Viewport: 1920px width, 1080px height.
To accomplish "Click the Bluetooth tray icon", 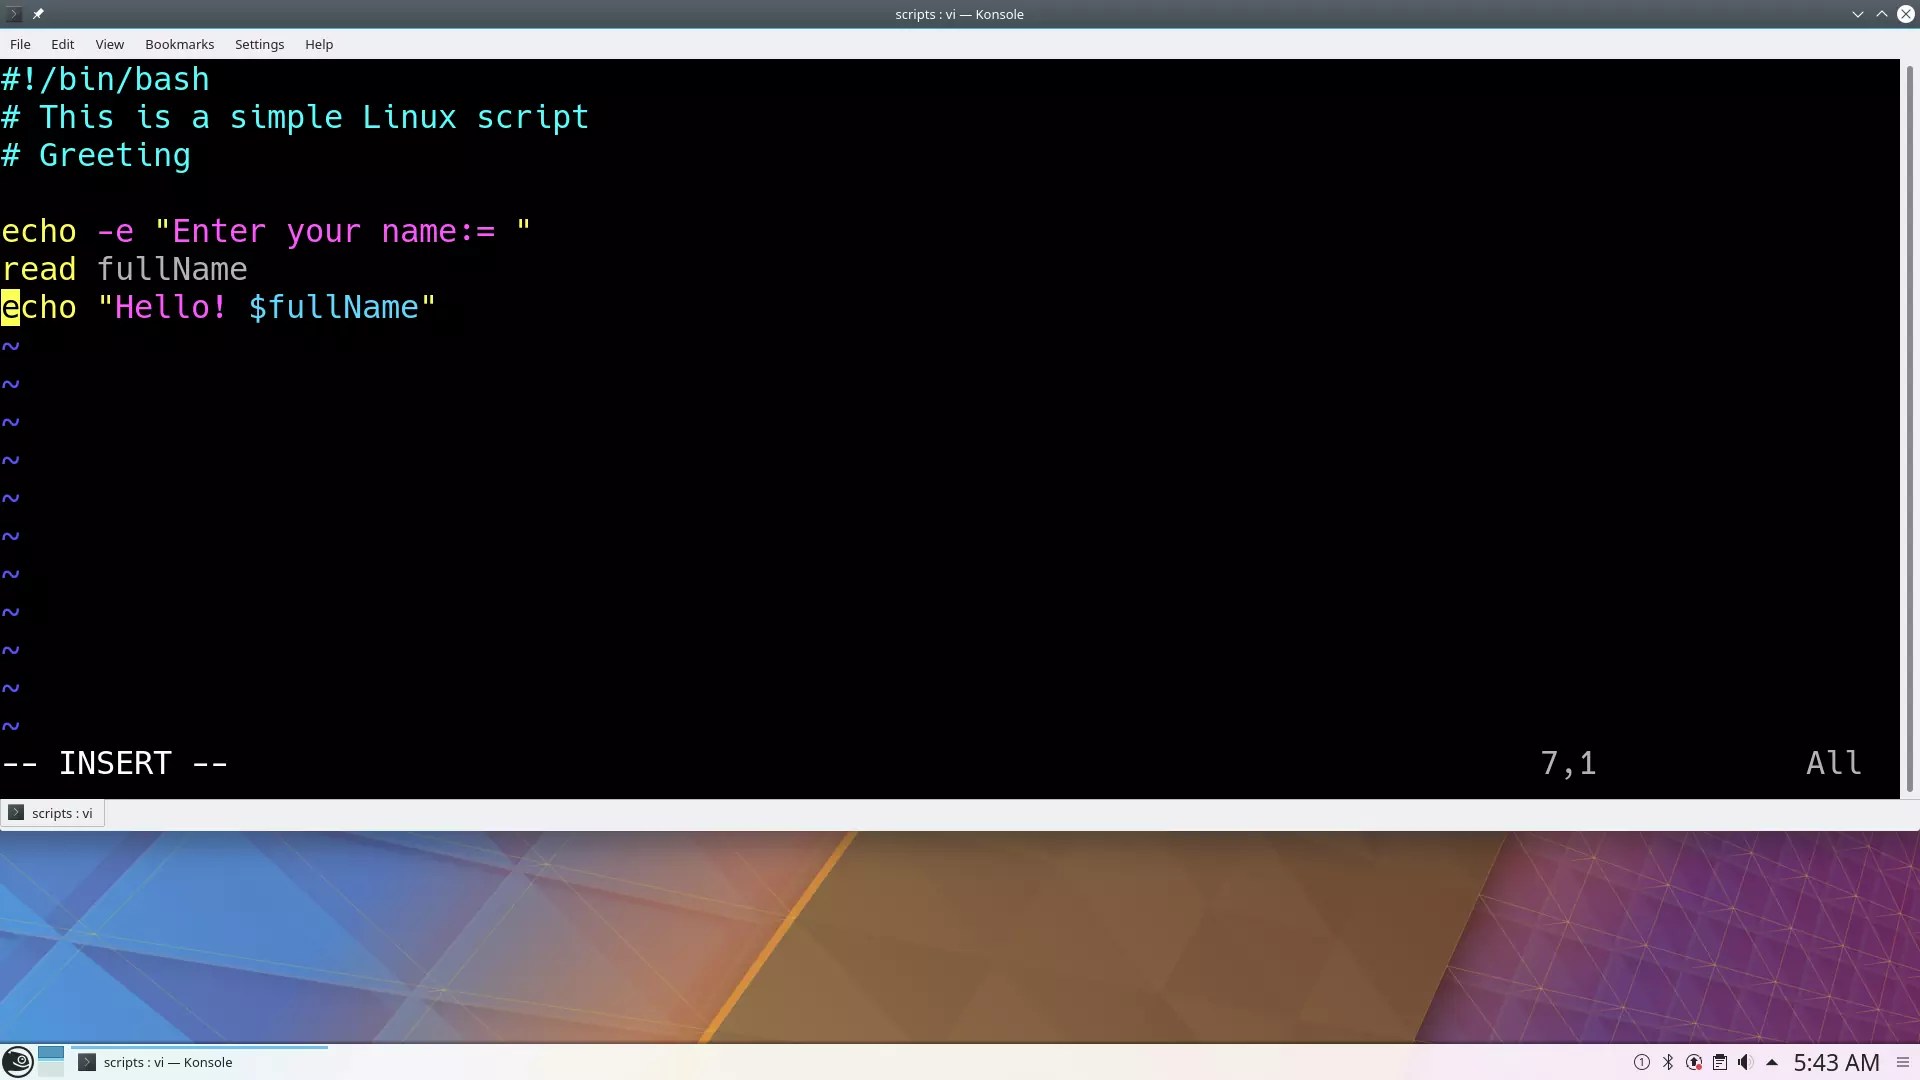I will (1667, 1062).
